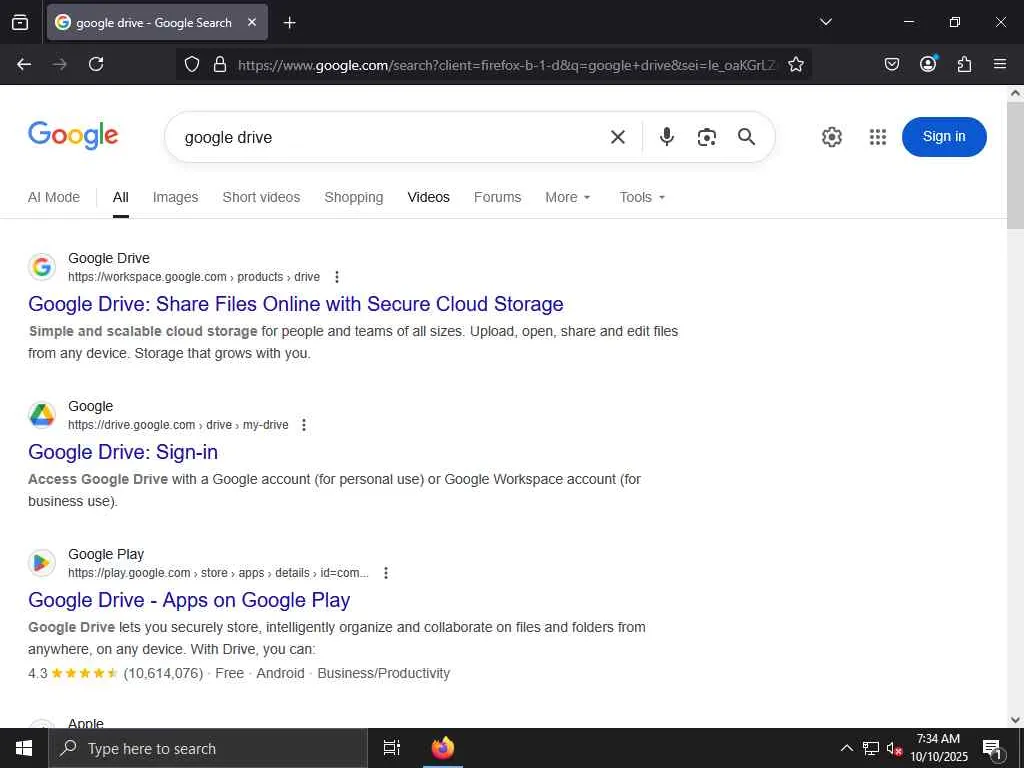
Task: Switch to Short videos results
Action: (x=261, y=197)
